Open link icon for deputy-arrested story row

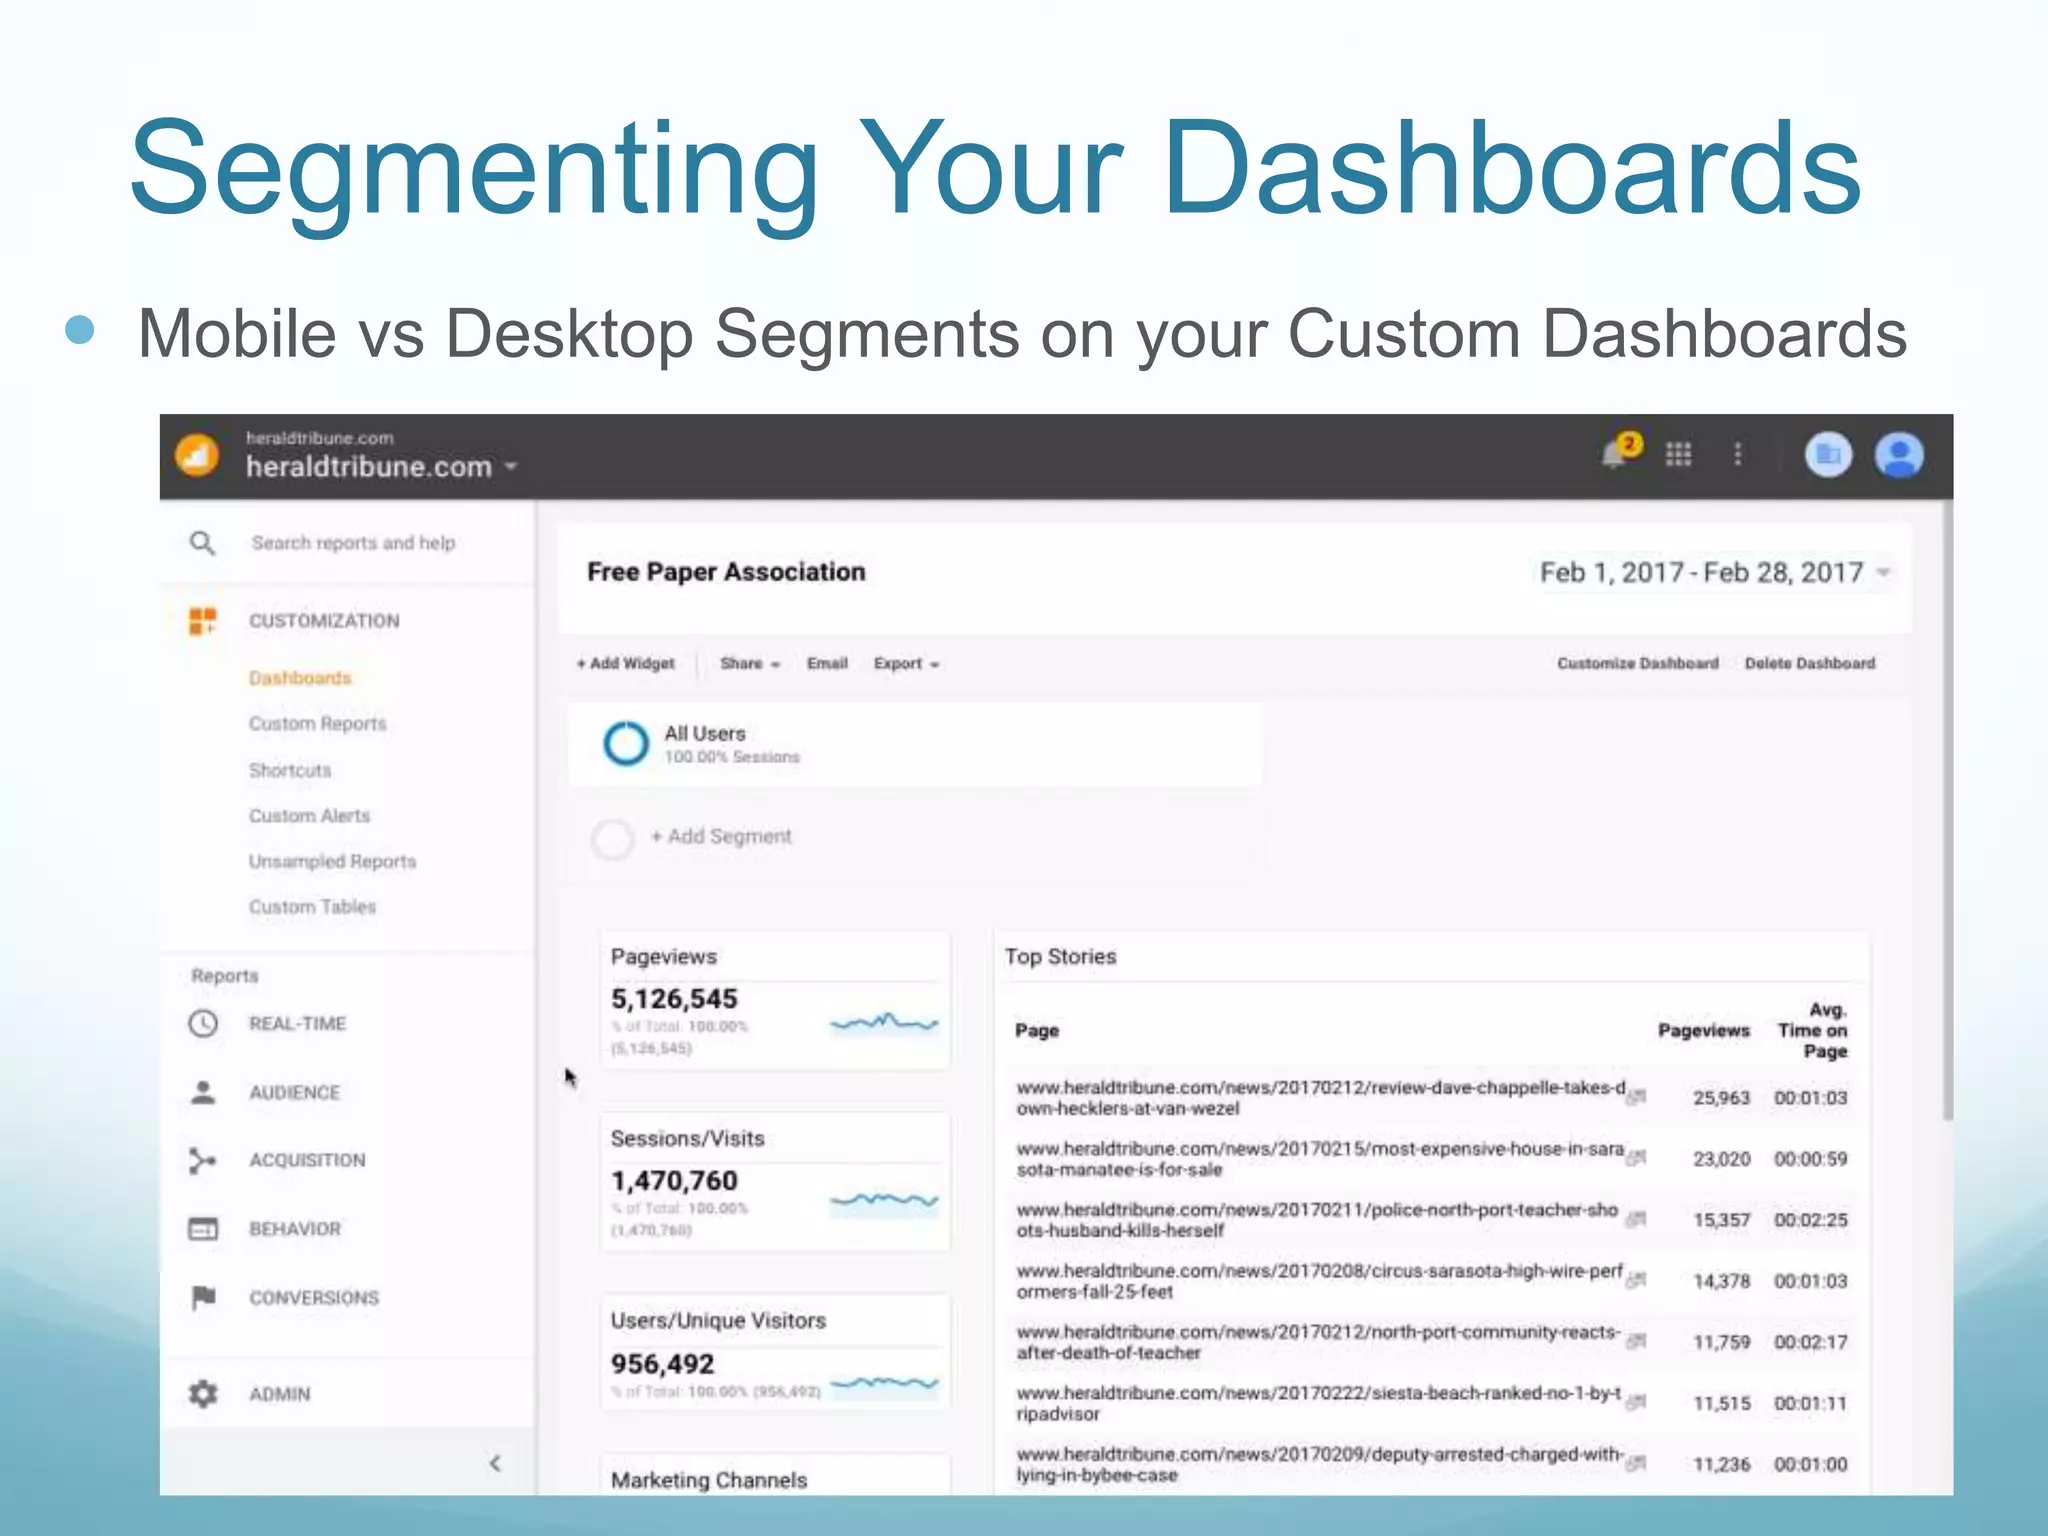pyautogui.click(x=1636, y=1463)
